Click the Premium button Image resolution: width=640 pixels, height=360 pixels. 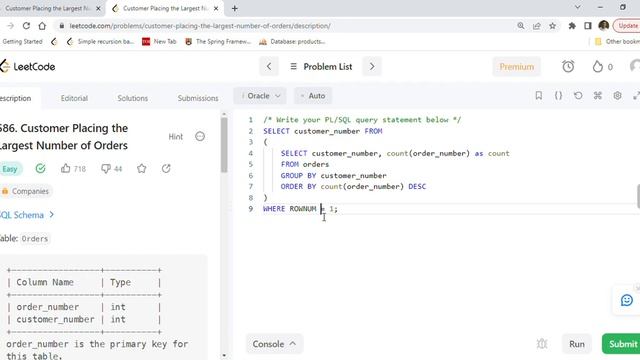click(x=517, y=67)
